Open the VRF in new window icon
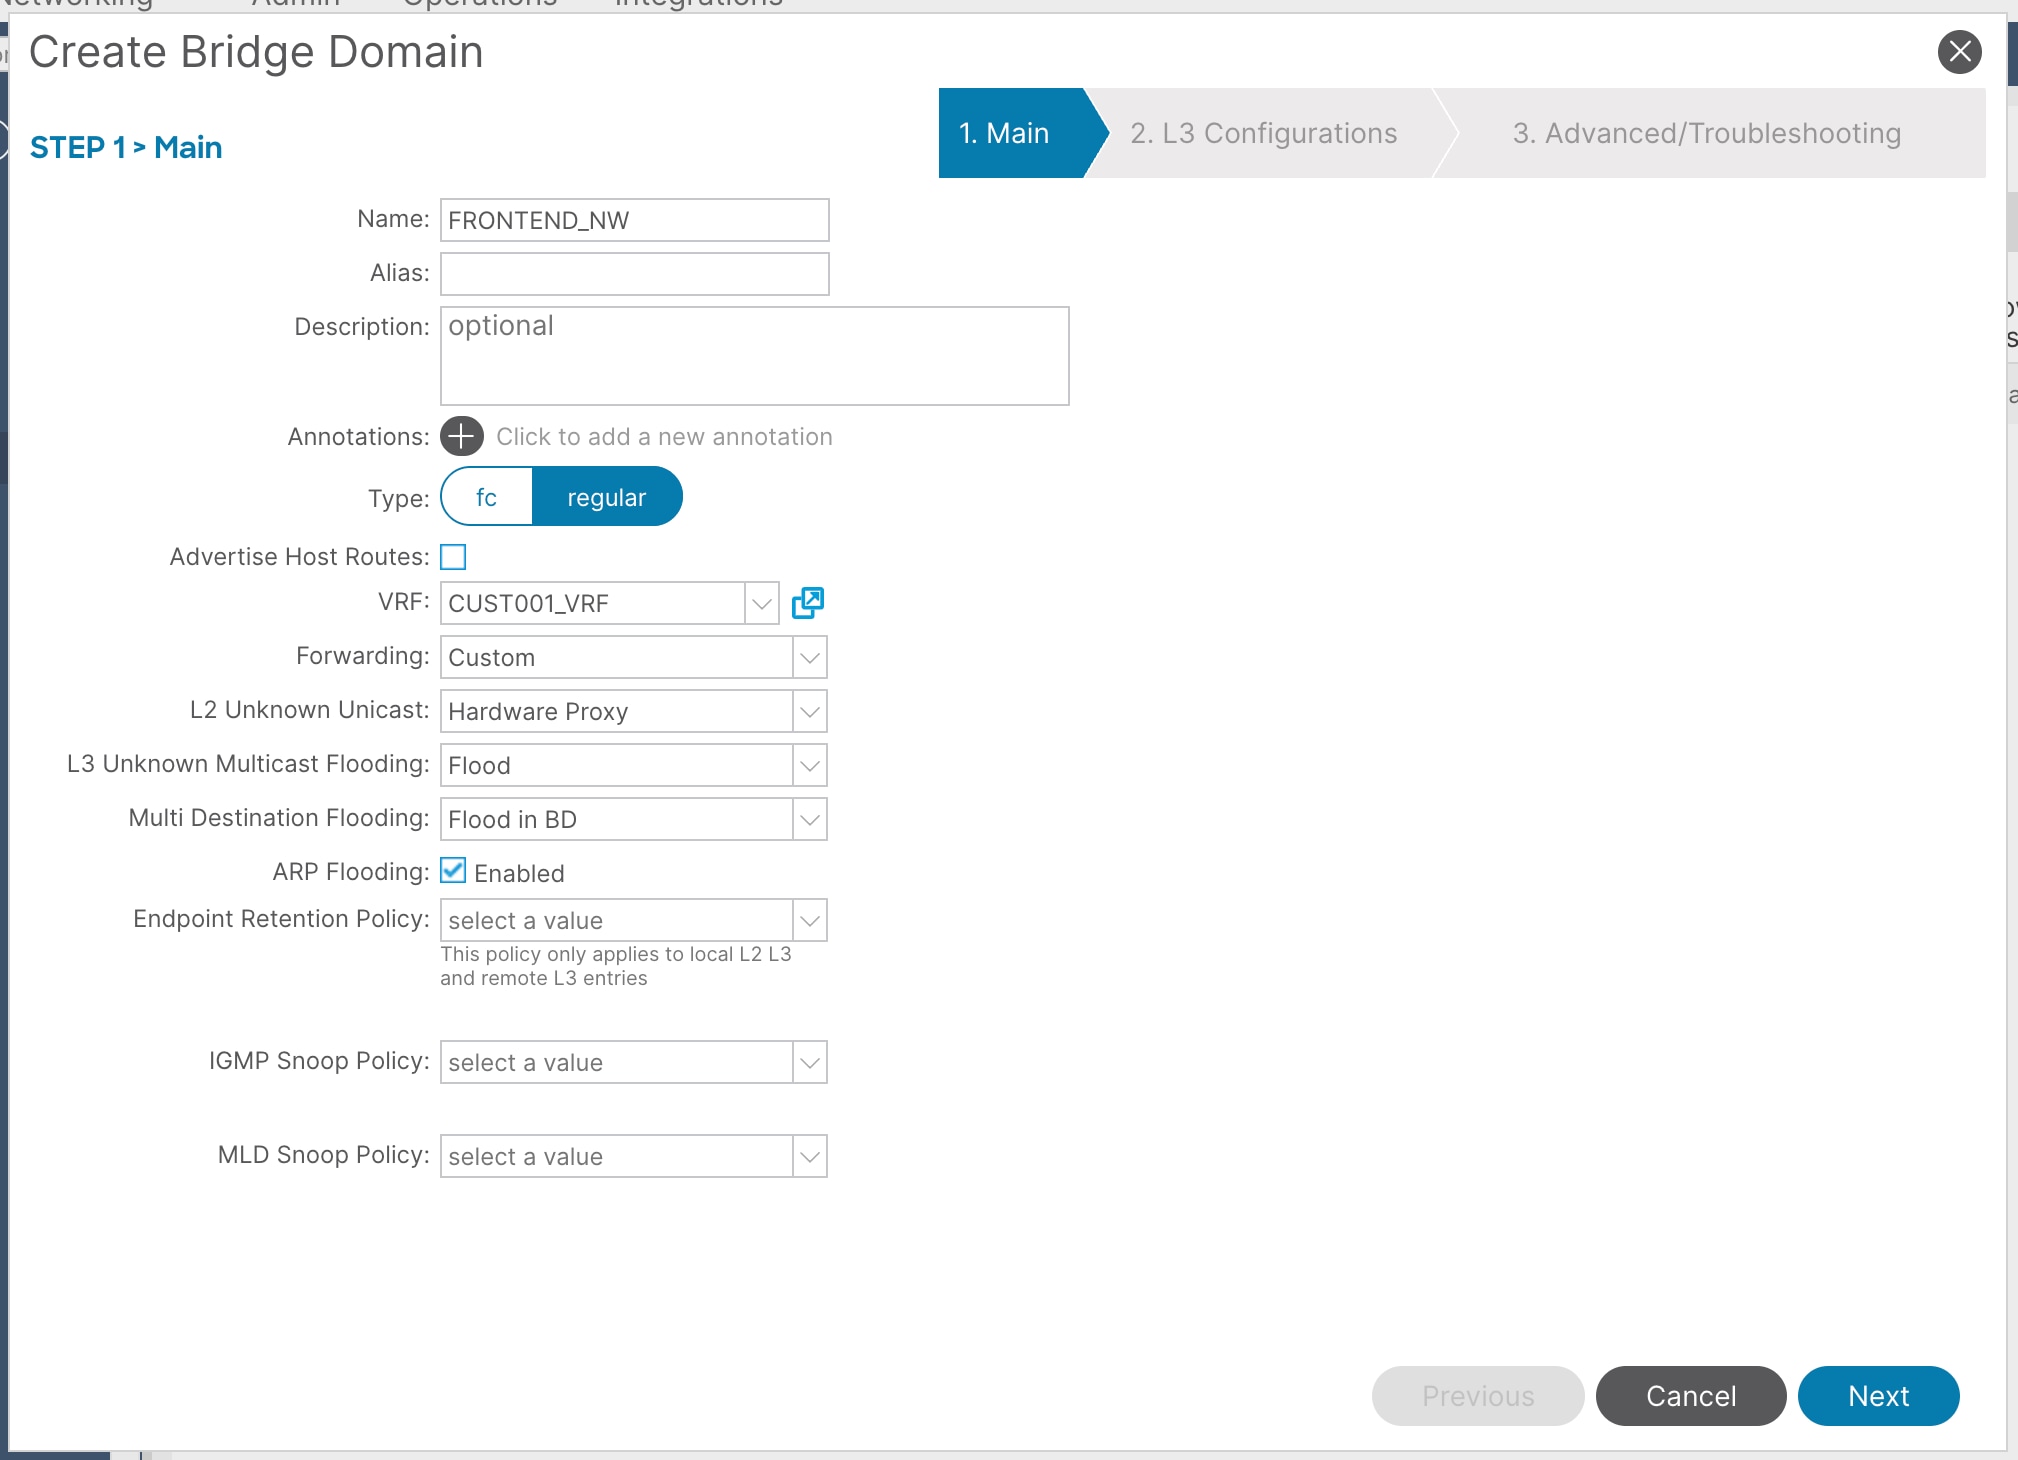The image size is (2018, 1460). [807, 602]
